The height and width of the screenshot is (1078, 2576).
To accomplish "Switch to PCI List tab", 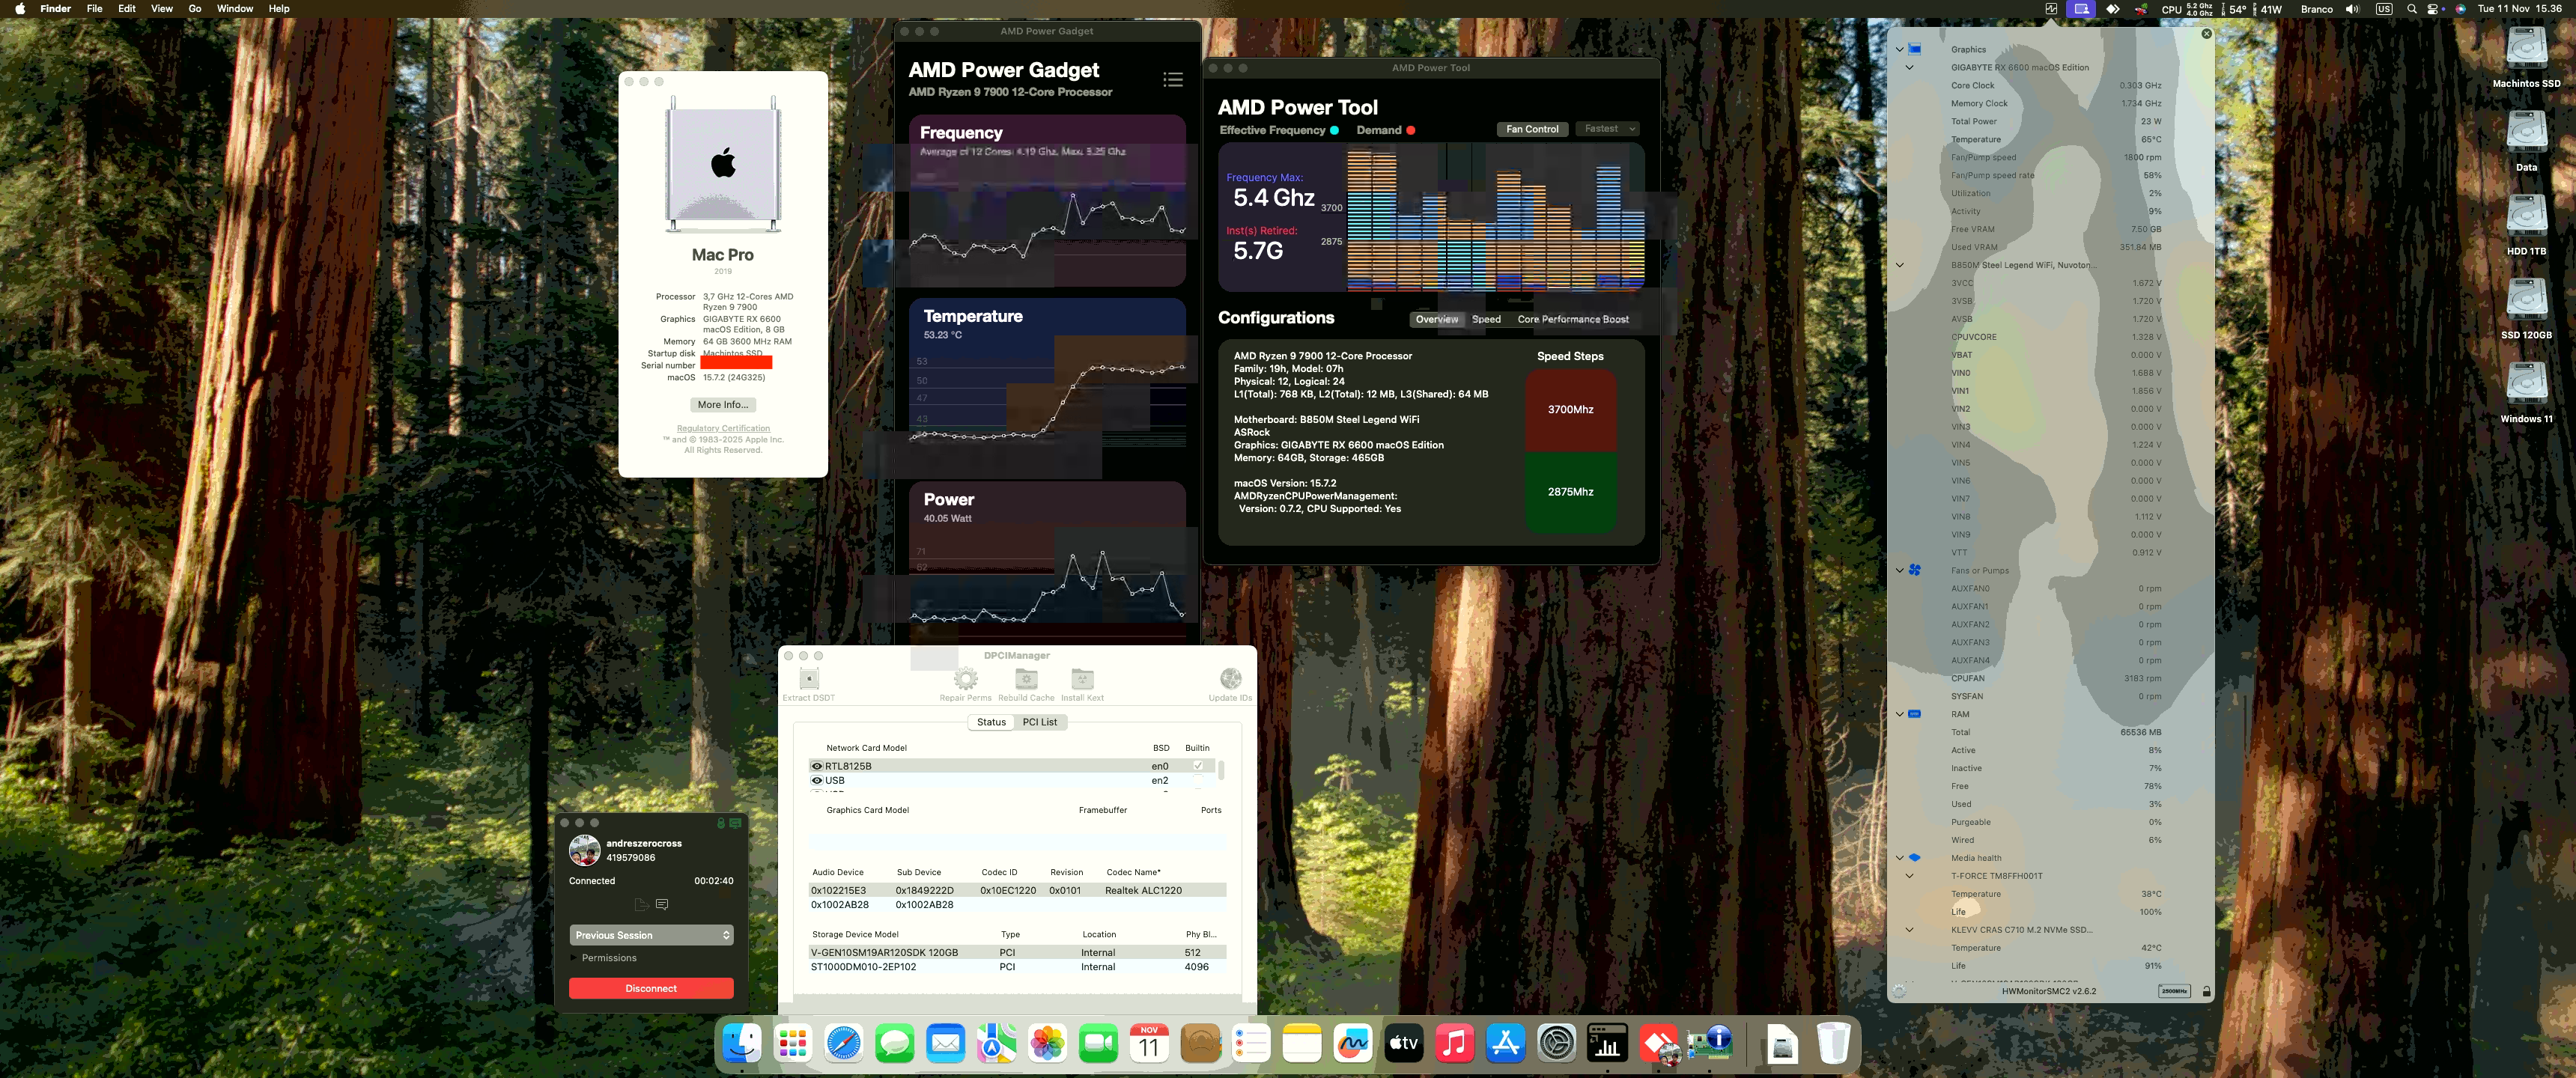I will pos(1040,722).
